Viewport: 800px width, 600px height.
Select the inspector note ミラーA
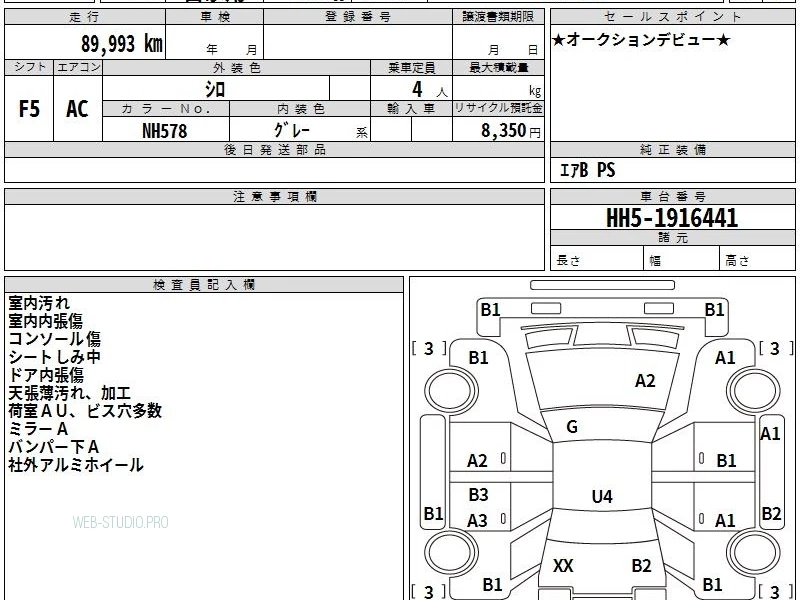click(x=38, y=429)
